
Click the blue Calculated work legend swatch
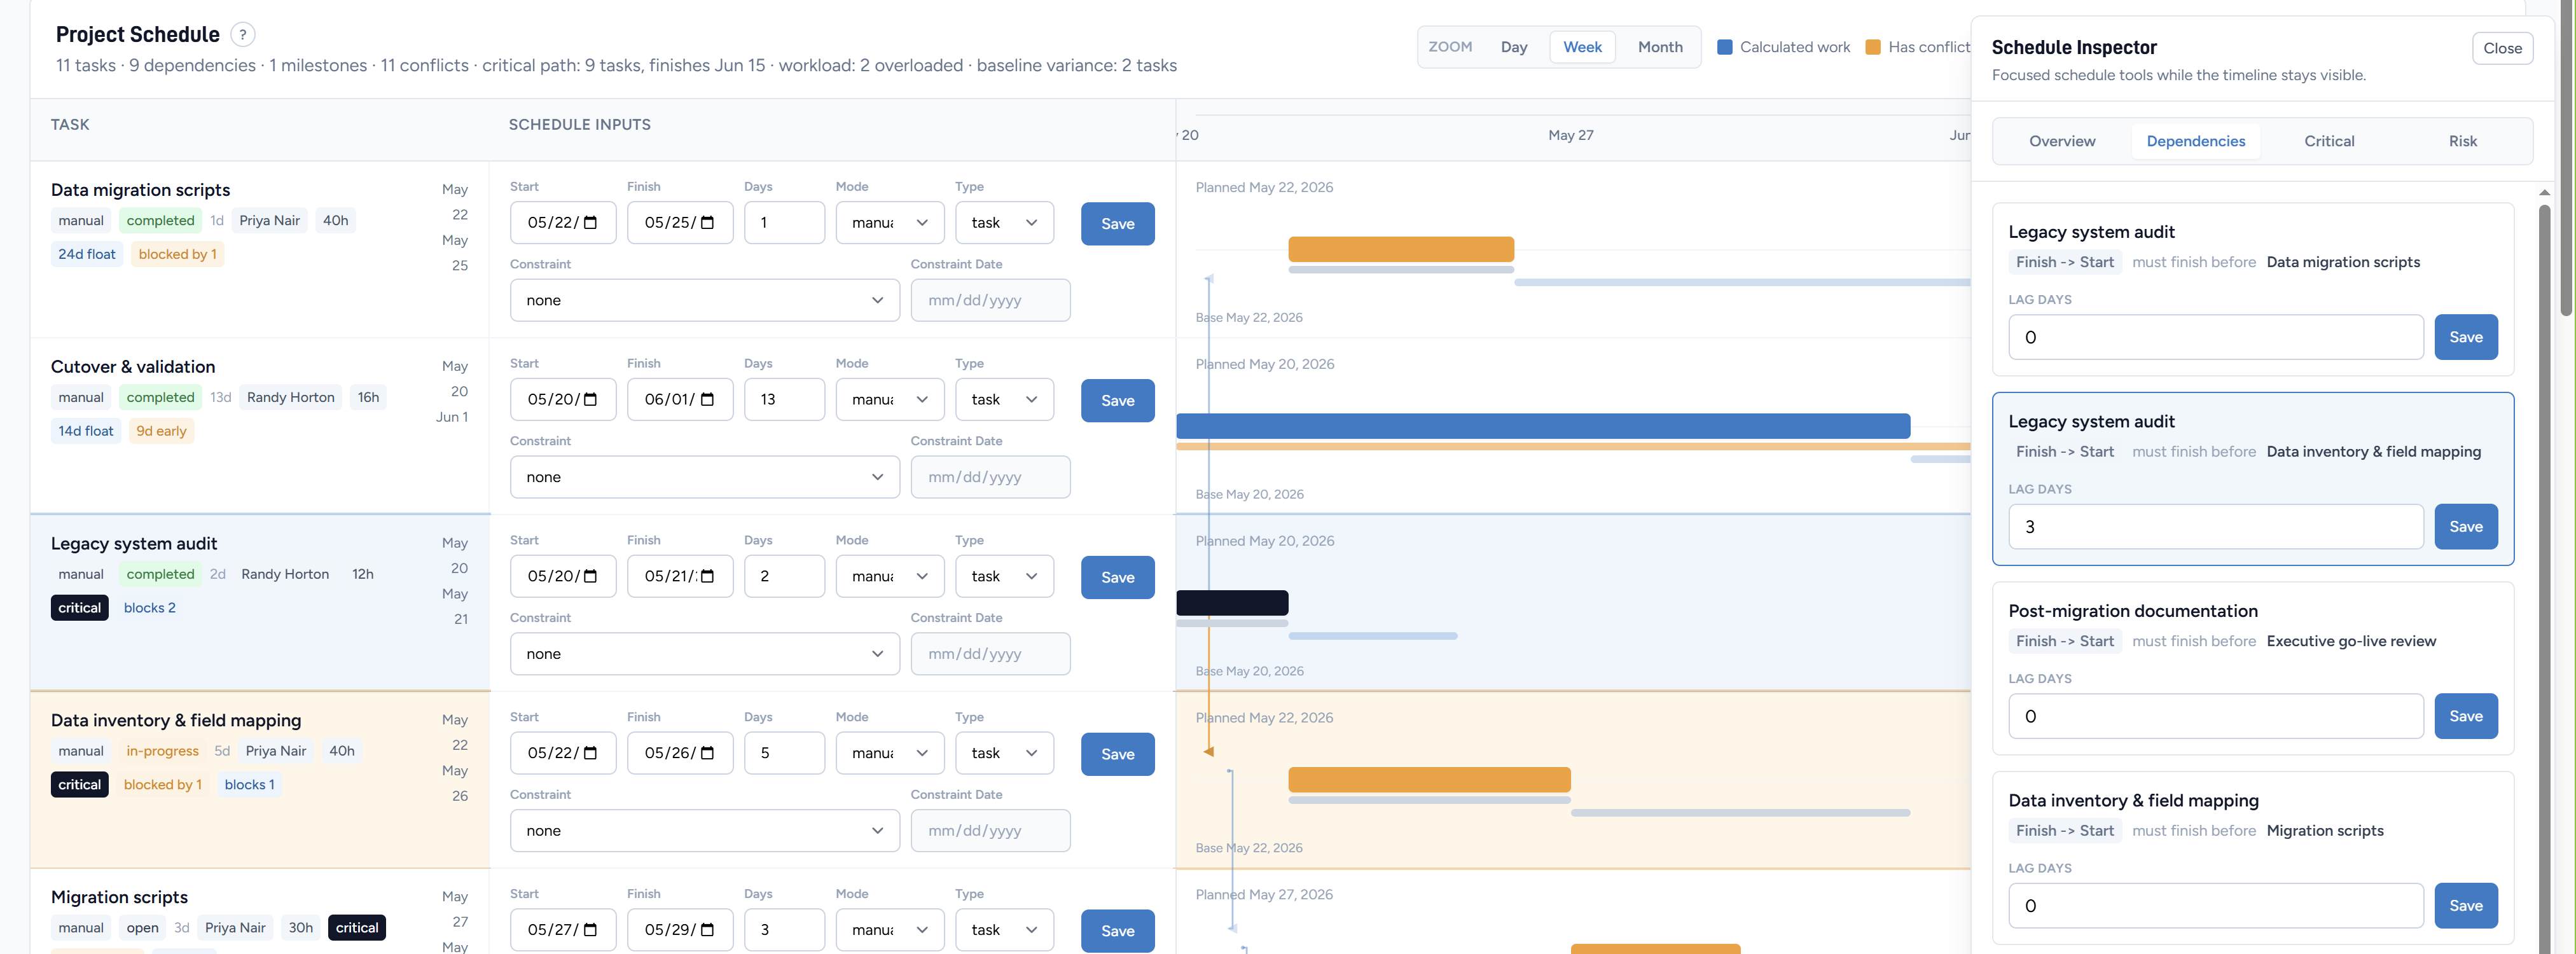pos(1724,47)
